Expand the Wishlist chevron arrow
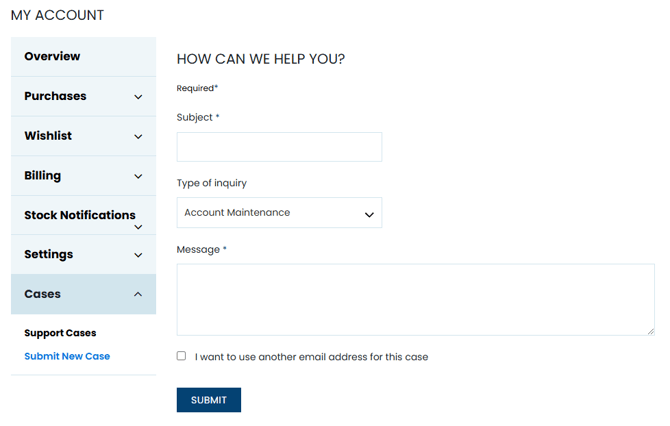This screenshot has height=426, width=670. pyautogui.click(x=138, y=136)
